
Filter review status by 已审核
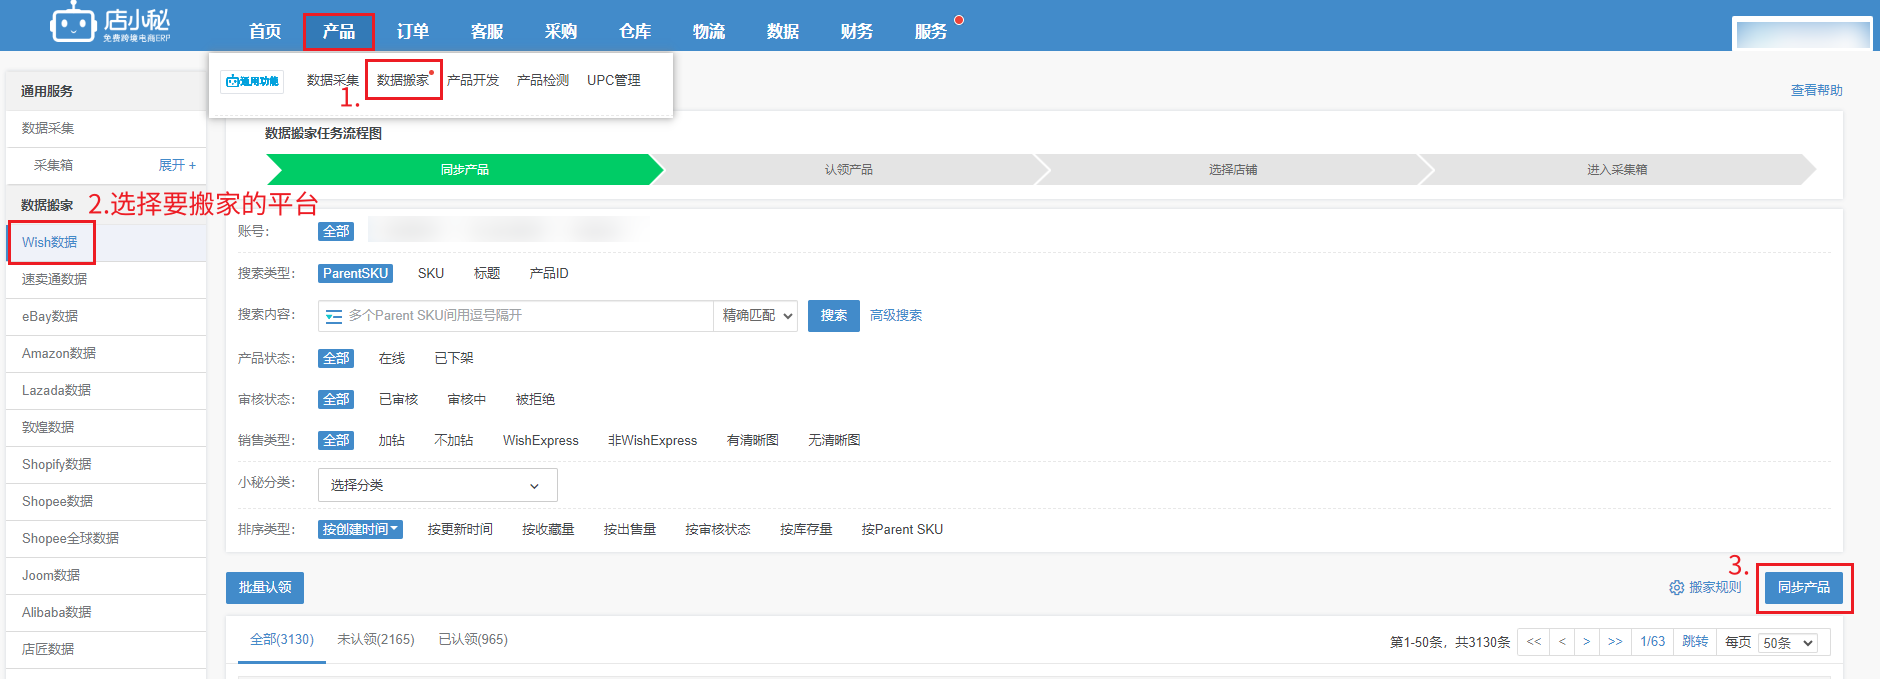pos(398,399)
